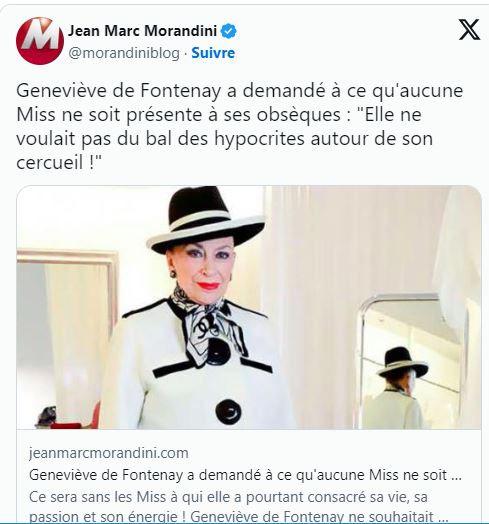The height and width of the screenshot is (524, 489).
Task: Click the woman's black and white hat
Action: pos(206,219)
